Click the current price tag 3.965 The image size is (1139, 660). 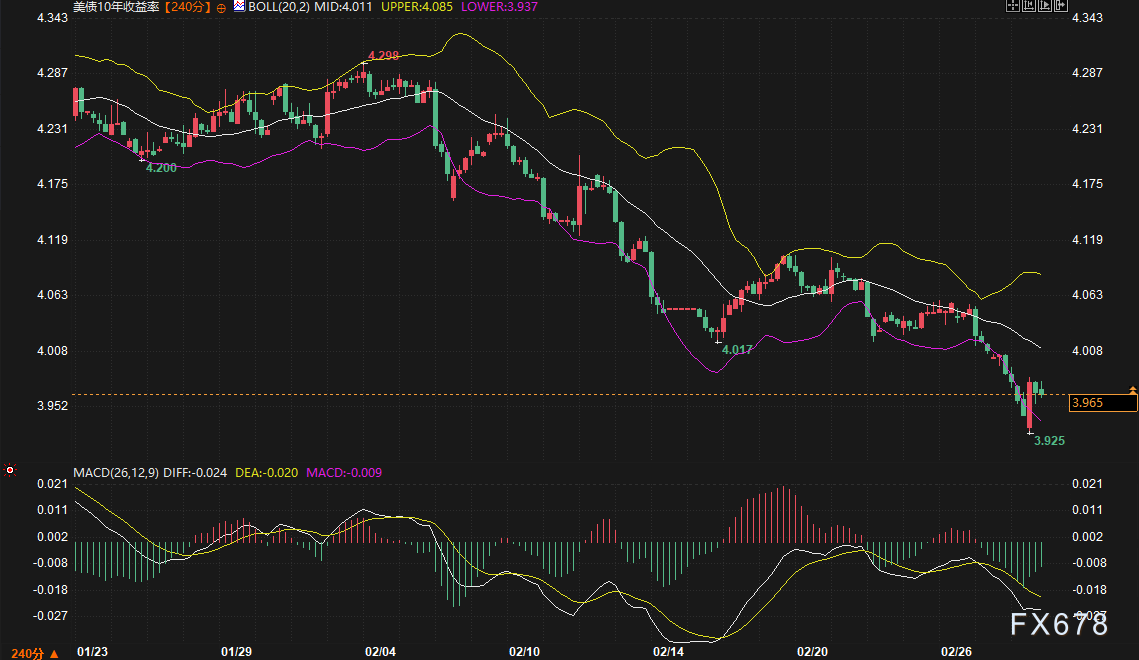coord(1102,403)
